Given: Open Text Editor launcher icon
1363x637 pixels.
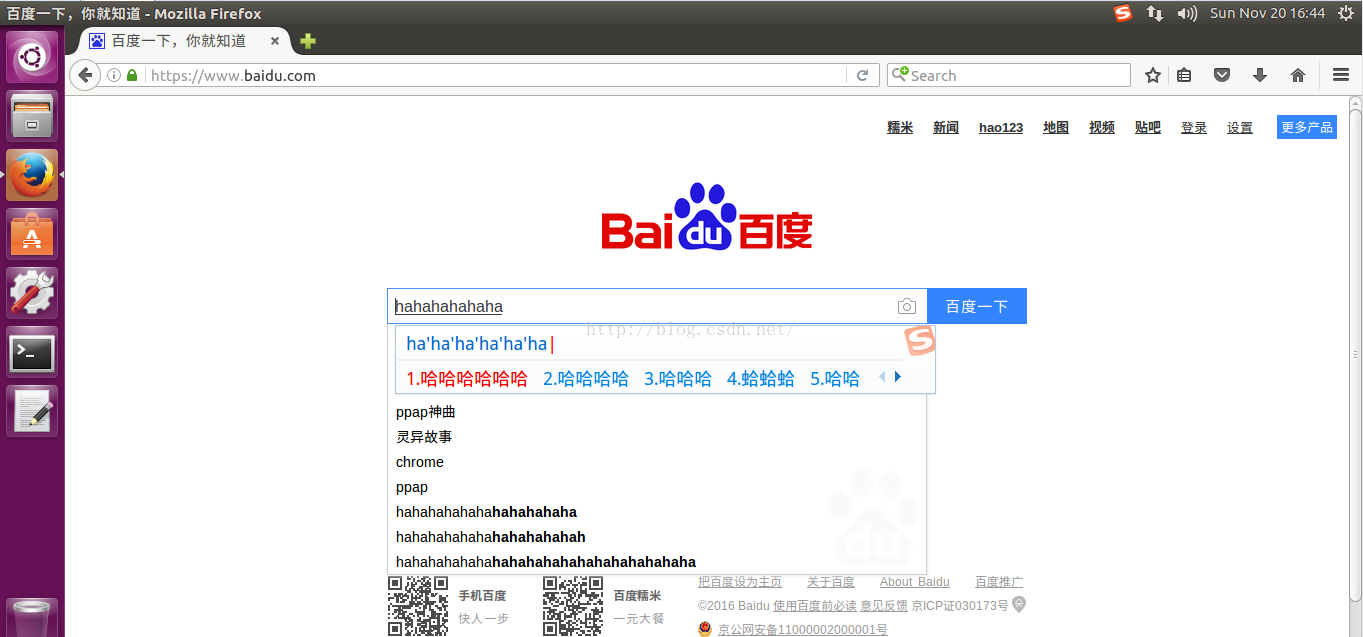Looking at the screenshot, I should (33, 411).
